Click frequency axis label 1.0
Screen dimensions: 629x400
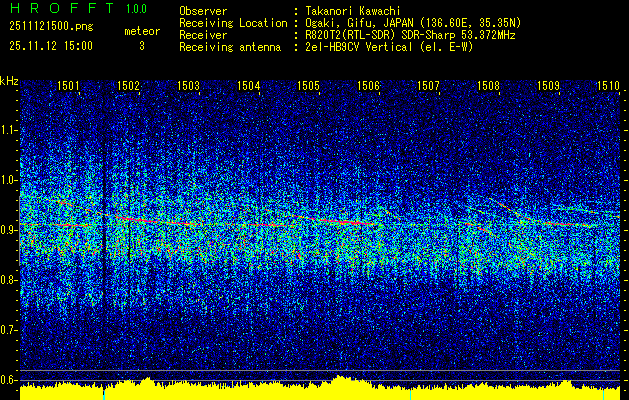pos(7,180)
